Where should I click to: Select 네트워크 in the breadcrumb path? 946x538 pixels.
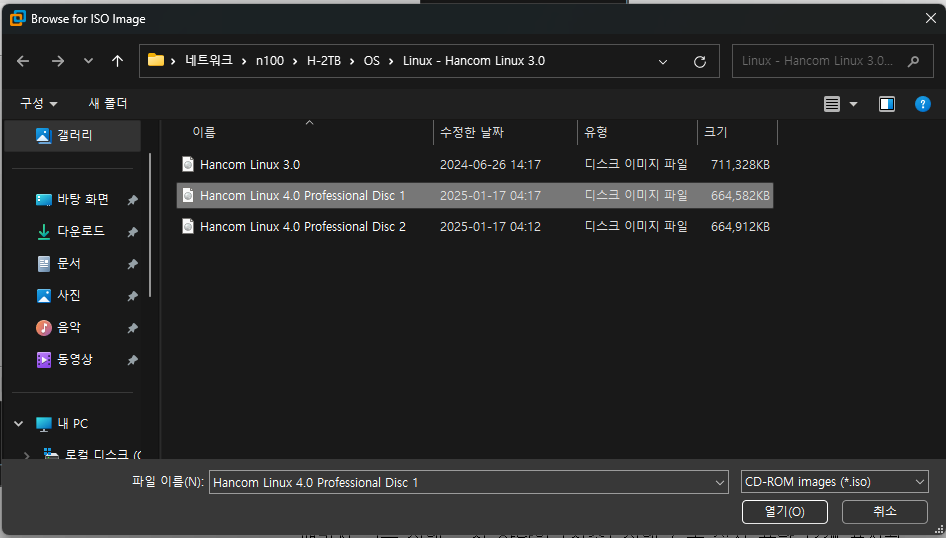(209, 60)
